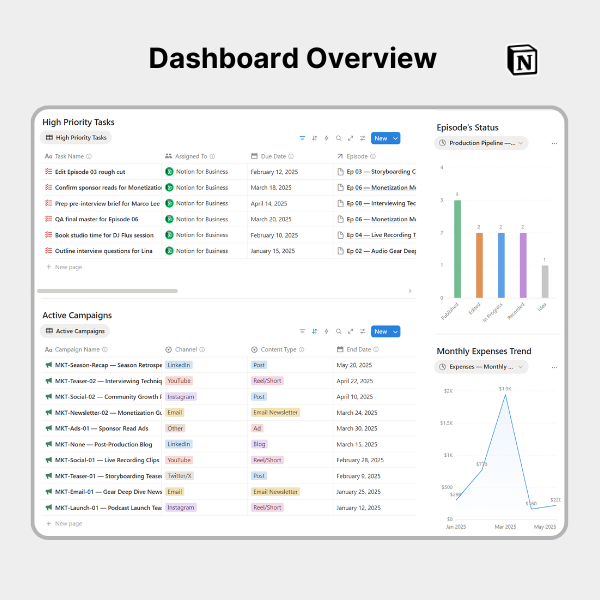Click info icon beside Campaign Name column
This screenshot has height=600, width=600.
click(105, 350)
